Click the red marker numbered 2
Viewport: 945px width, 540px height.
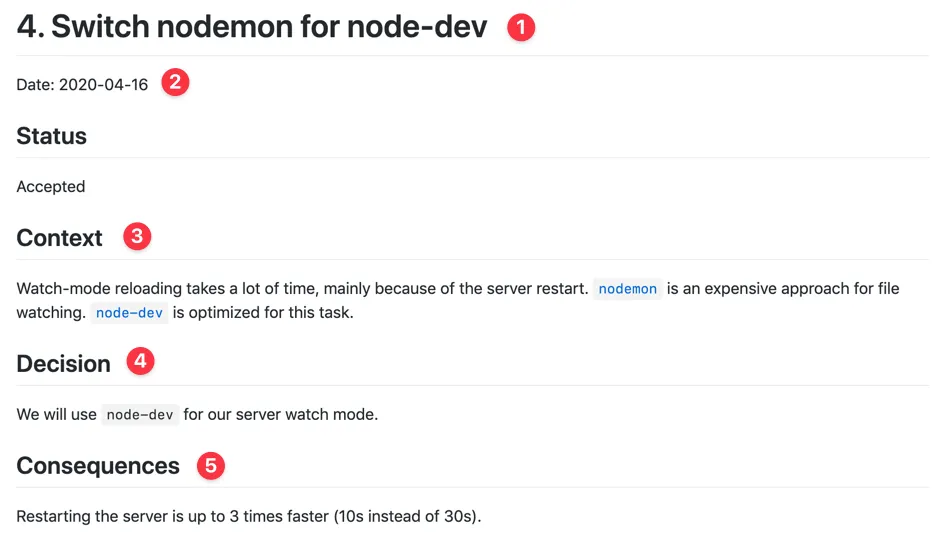click(175, 83)
